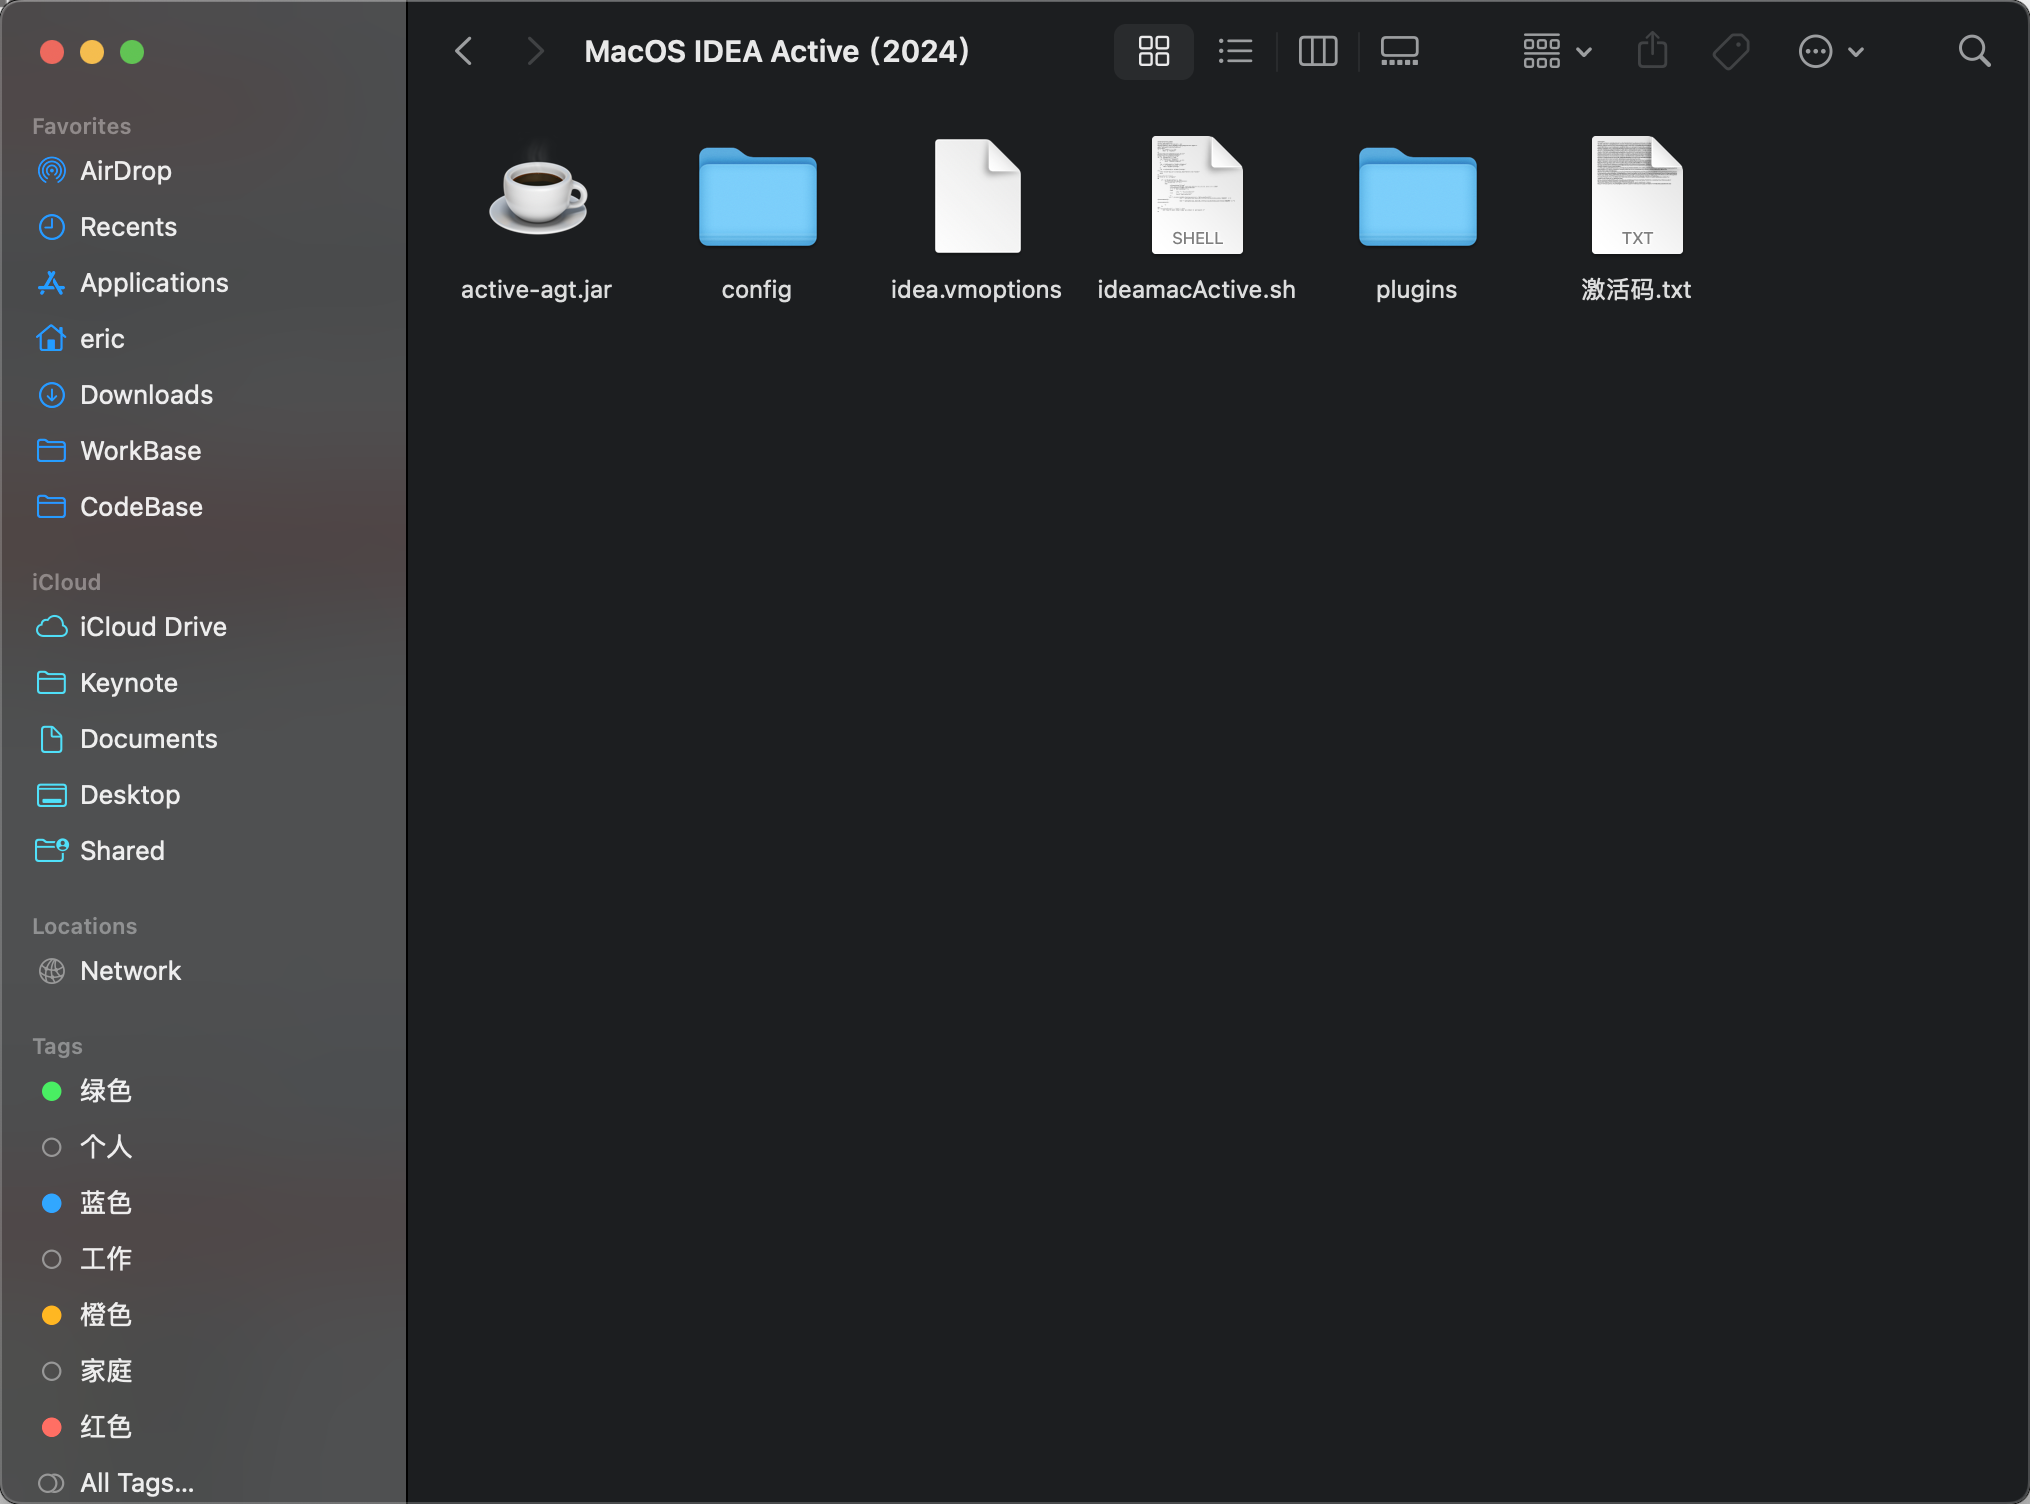Go forward to next folder
This screenshot has width=2030, height=1504.
click(x=535, y=51)
